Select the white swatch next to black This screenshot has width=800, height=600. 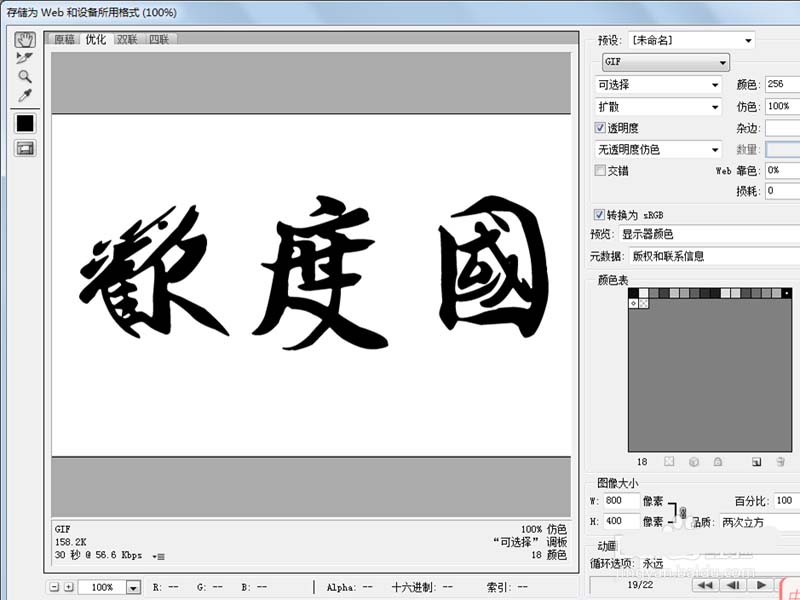pos(643,293)
